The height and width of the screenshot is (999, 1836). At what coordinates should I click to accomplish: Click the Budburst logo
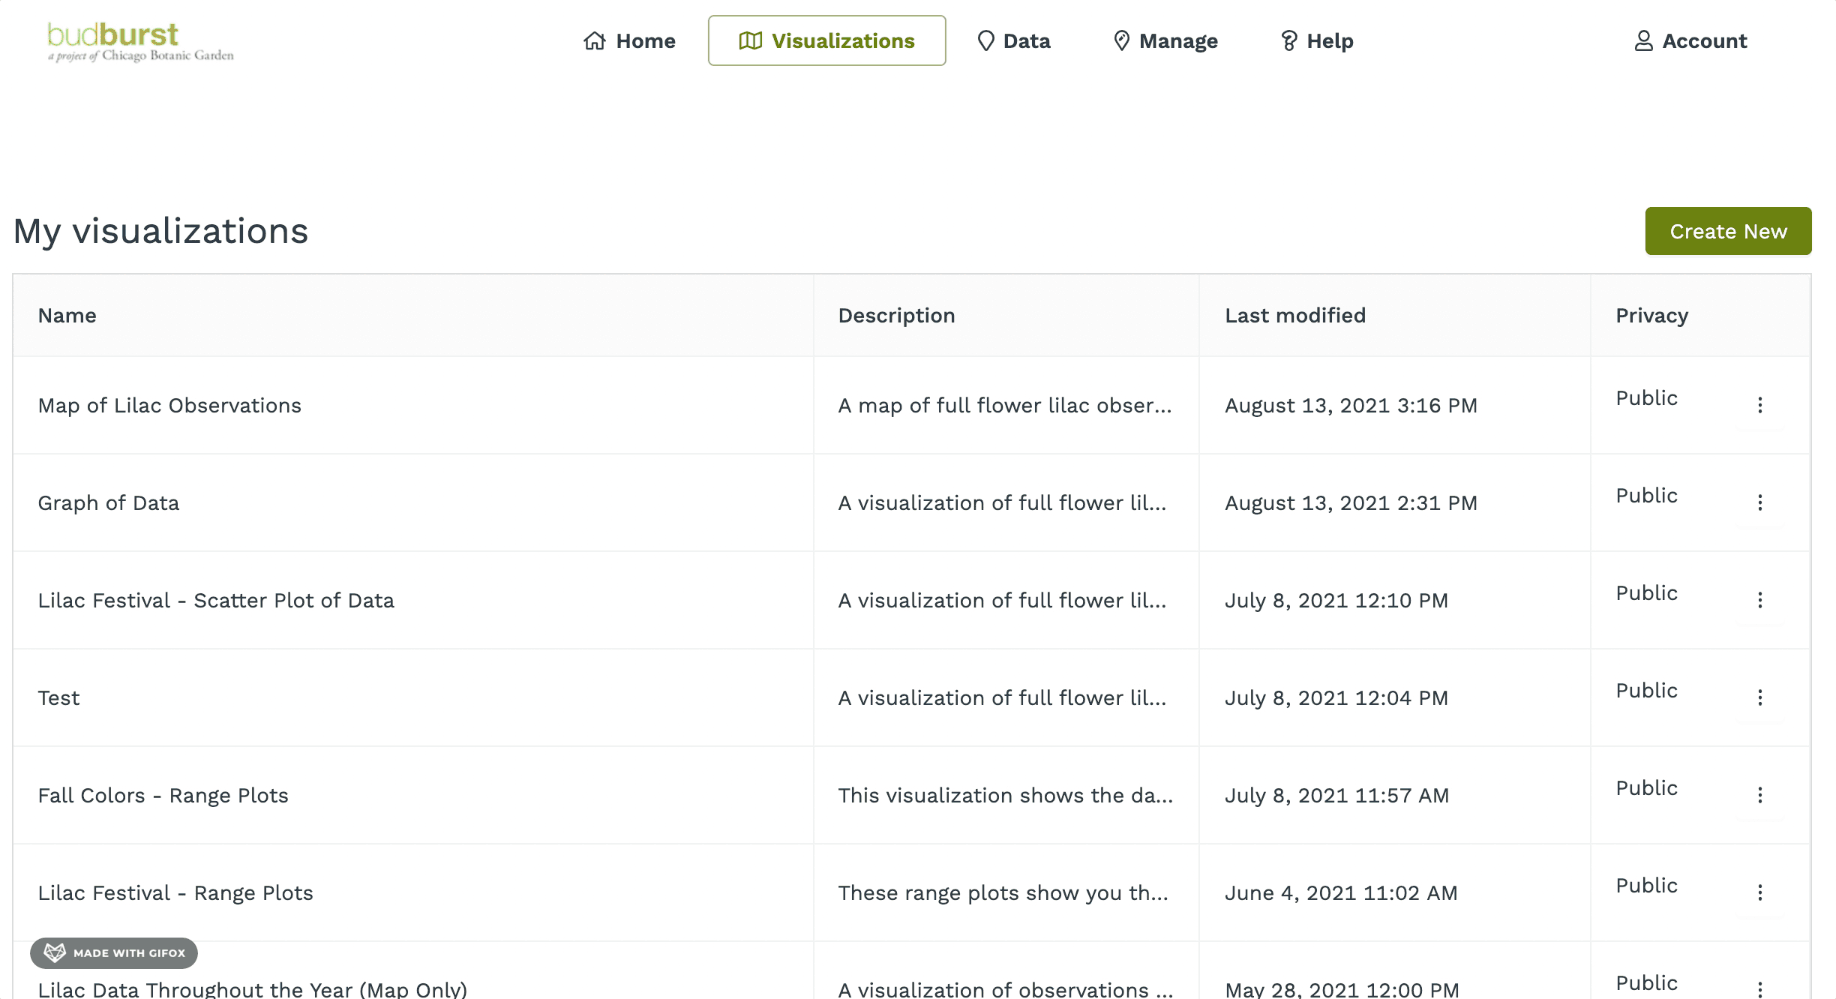(140, 42)
